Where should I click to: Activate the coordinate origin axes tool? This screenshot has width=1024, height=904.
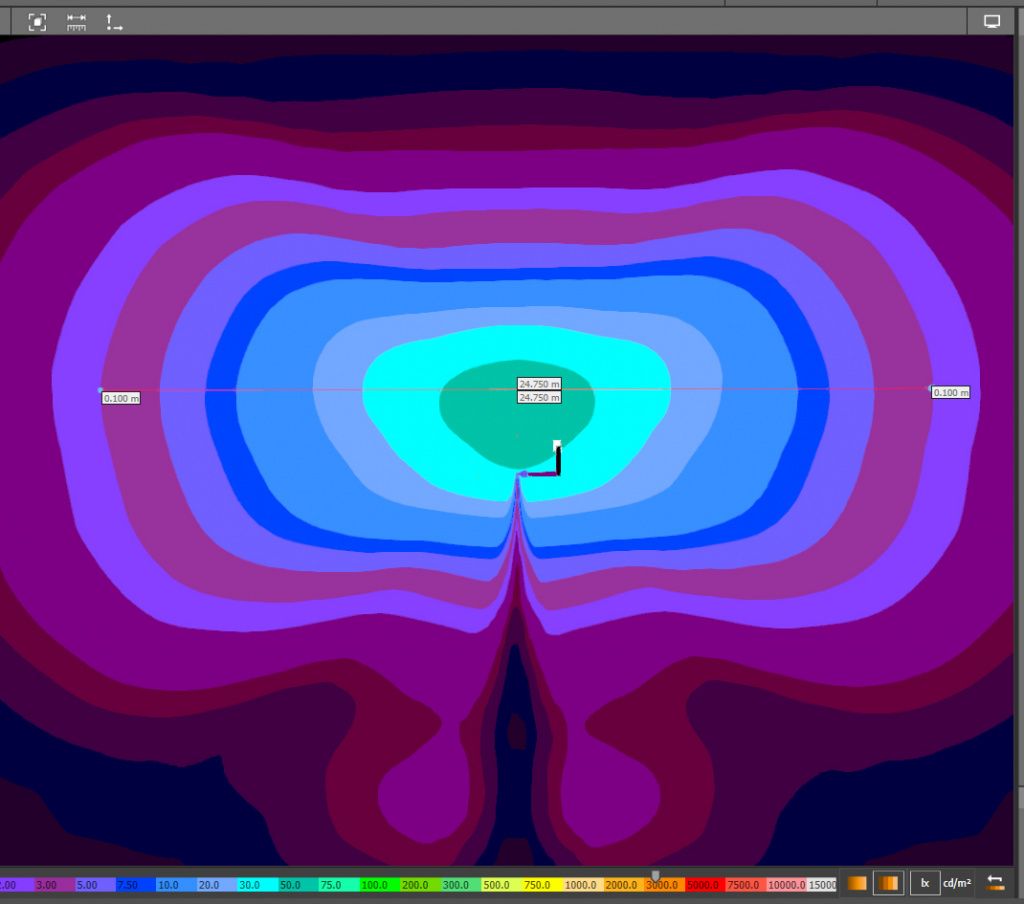114,22
